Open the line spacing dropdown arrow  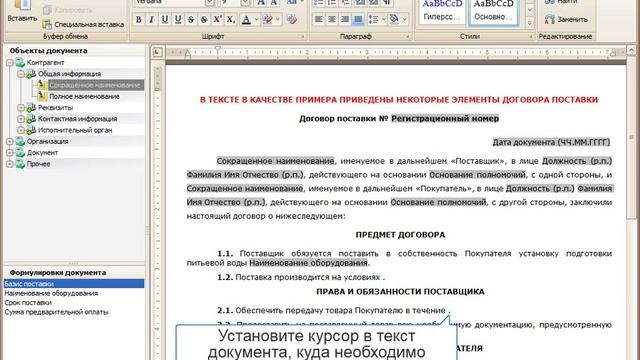[x=383, y=19]
